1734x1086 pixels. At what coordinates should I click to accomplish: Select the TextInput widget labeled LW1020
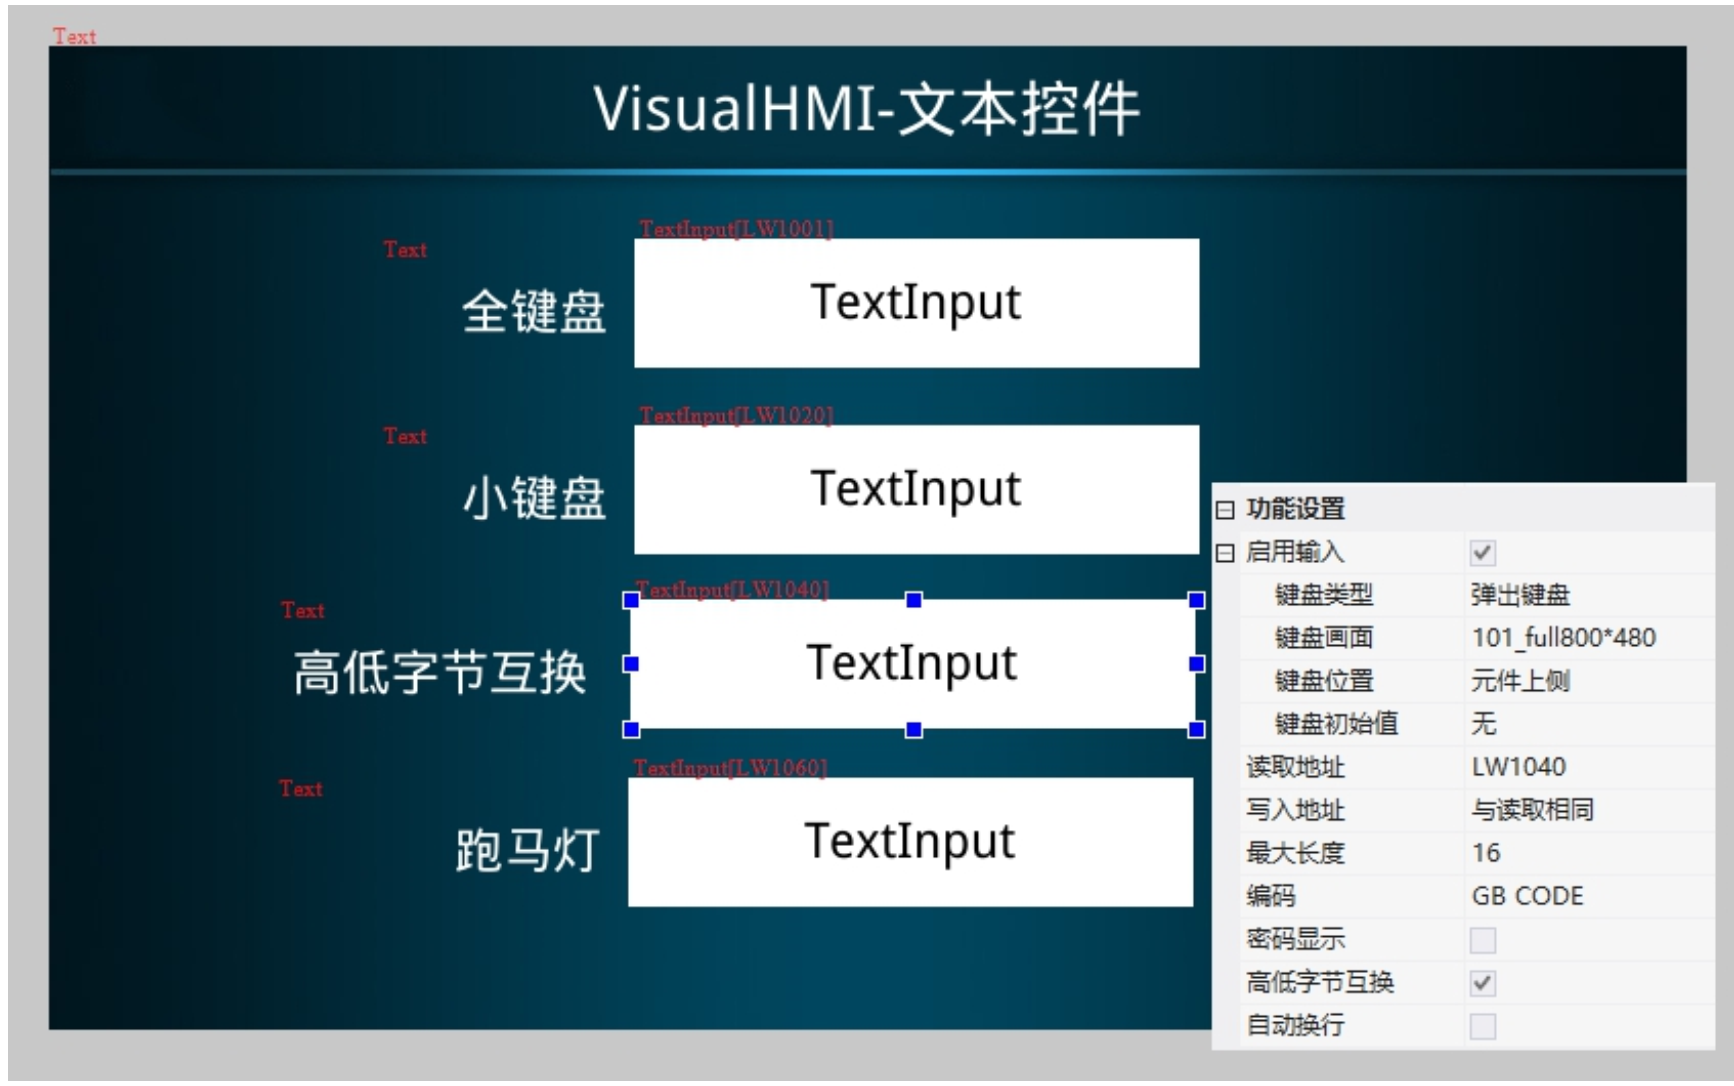pos(916,490)
